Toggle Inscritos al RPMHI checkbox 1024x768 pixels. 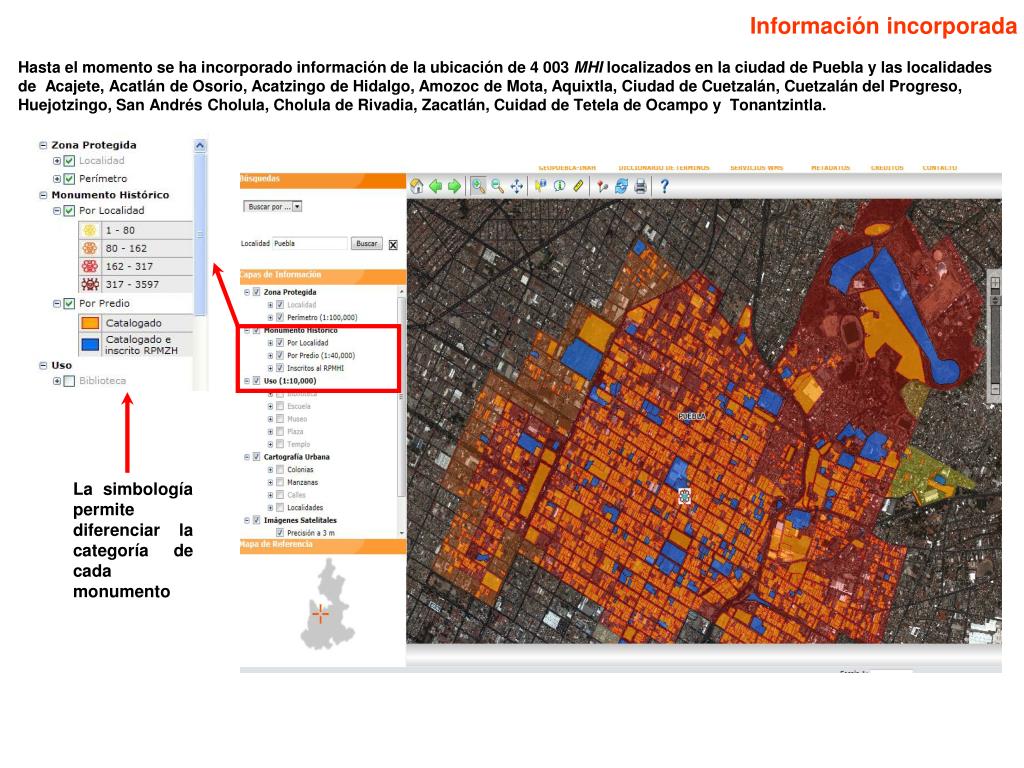pos(280,368)
